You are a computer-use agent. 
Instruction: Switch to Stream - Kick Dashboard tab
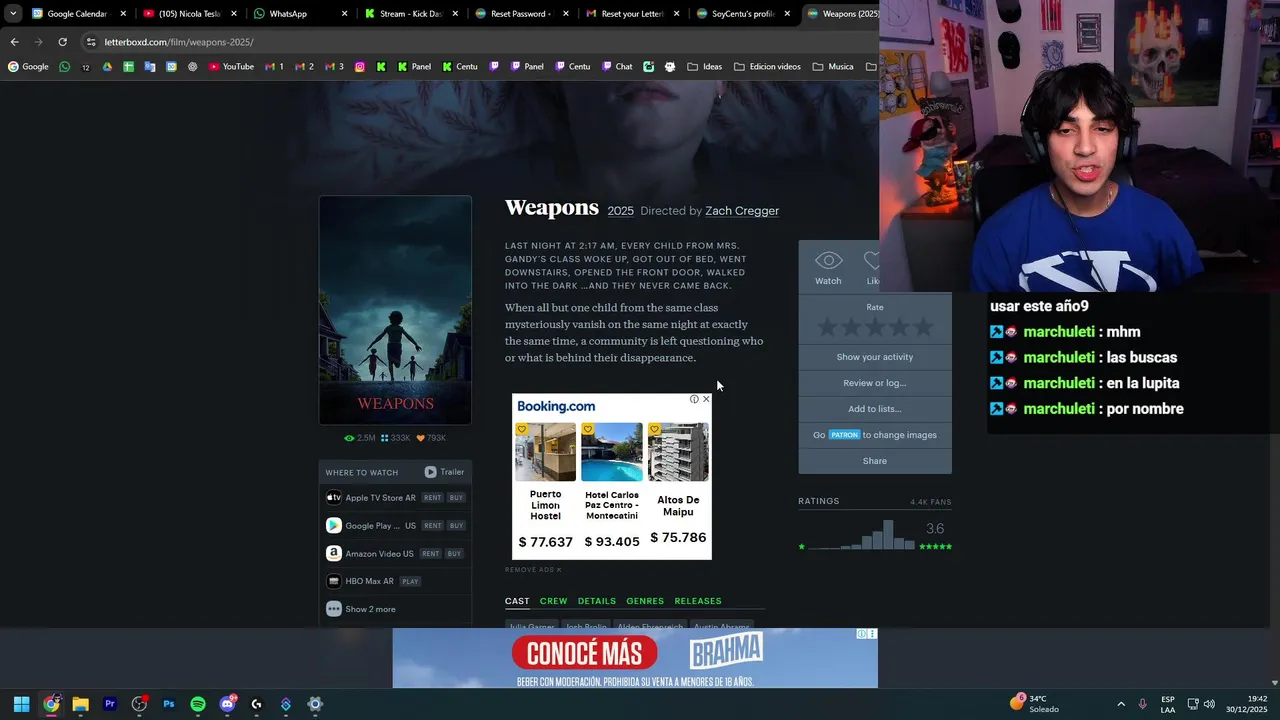[x=410, y=14]
